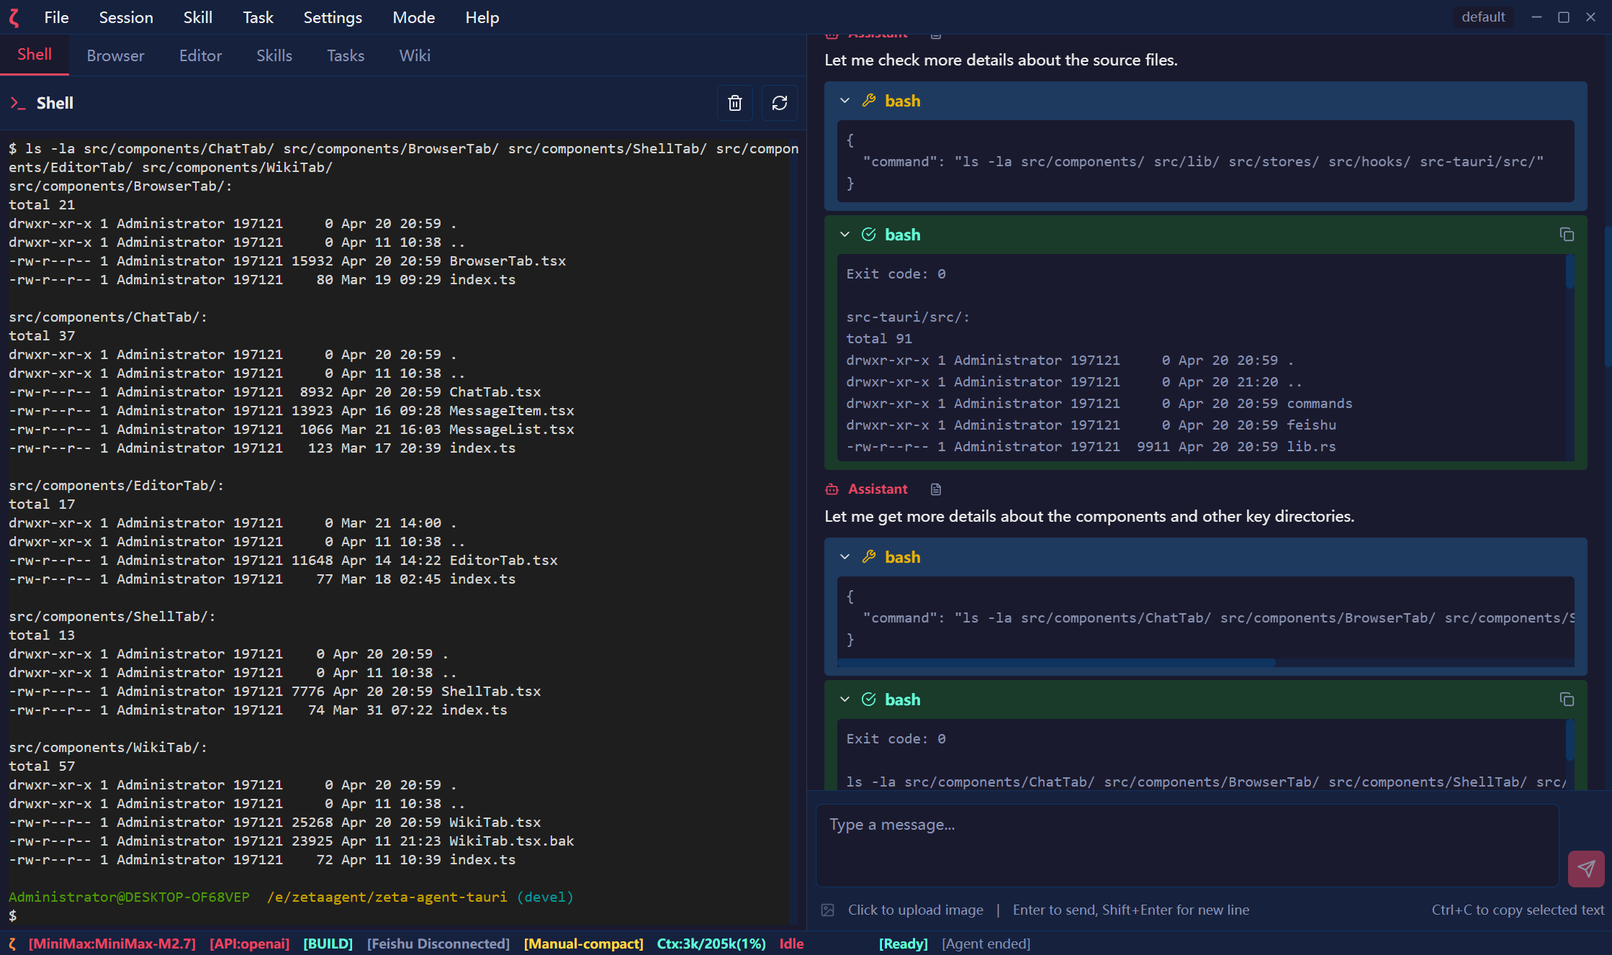This screenshot has width=1612, height=955.
Task: Collapse the bash result showing src-tauri listing
Action: (x=845, y=235)
